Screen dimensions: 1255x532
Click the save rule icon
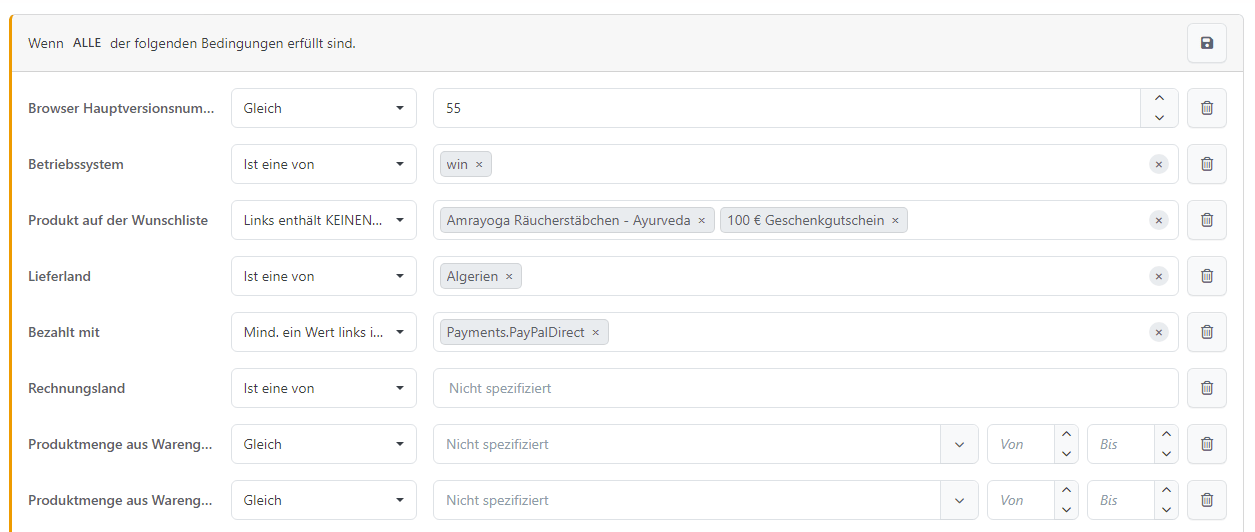pos(1206,43)
